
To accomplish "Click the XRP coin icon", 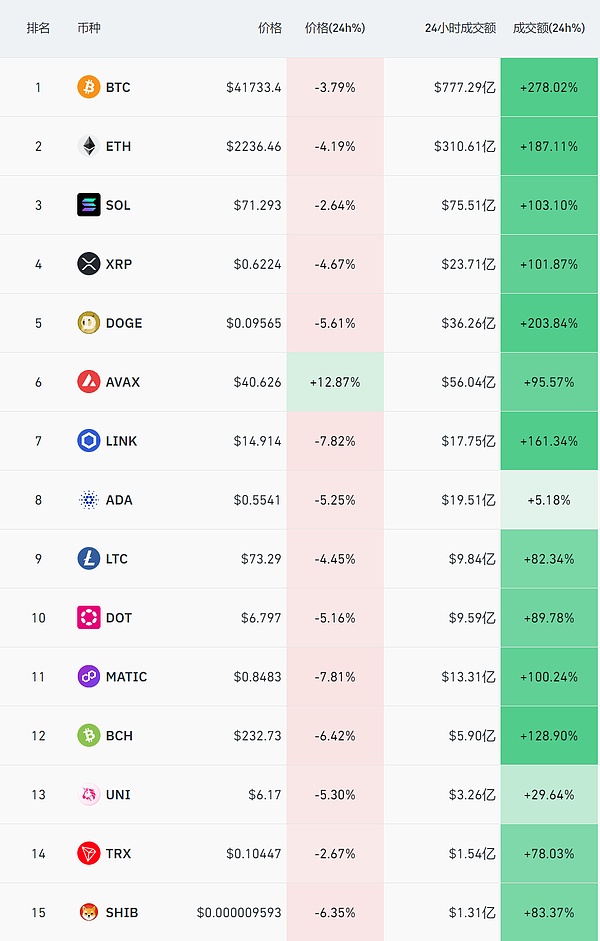I will (x=89, y=264).
